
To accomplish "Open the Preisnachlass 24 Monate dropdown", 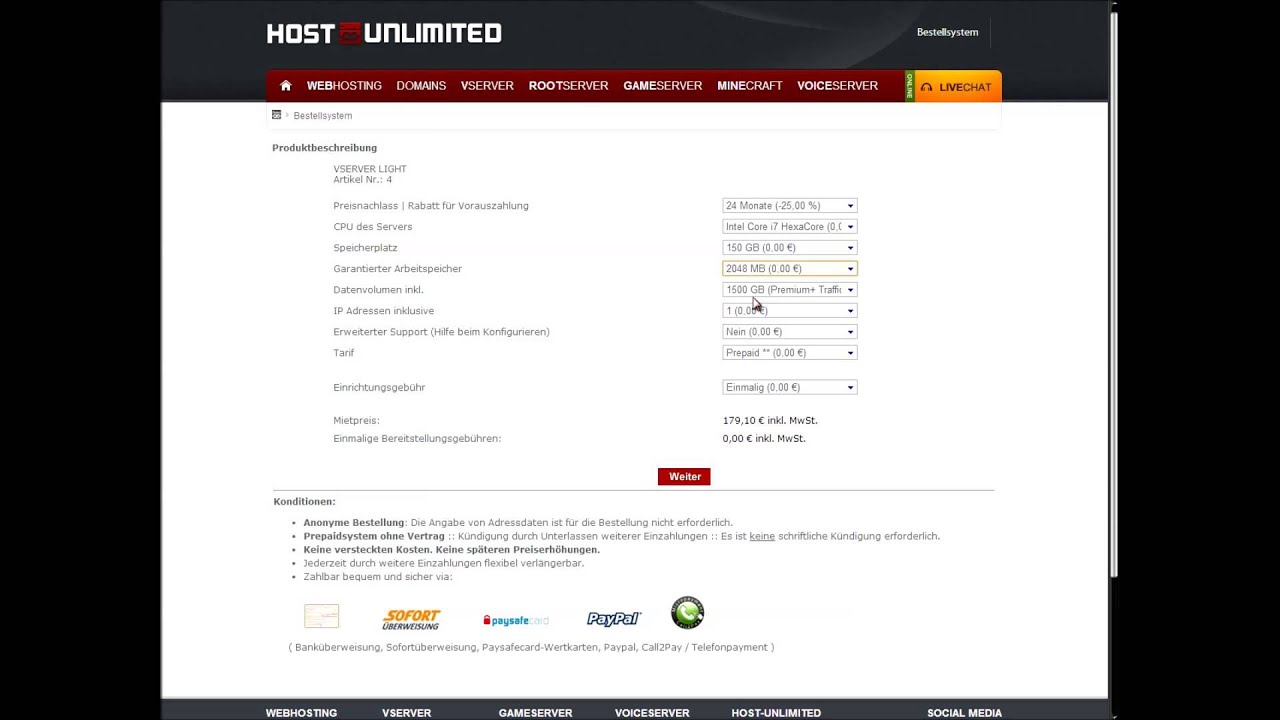I will (789, 206).
